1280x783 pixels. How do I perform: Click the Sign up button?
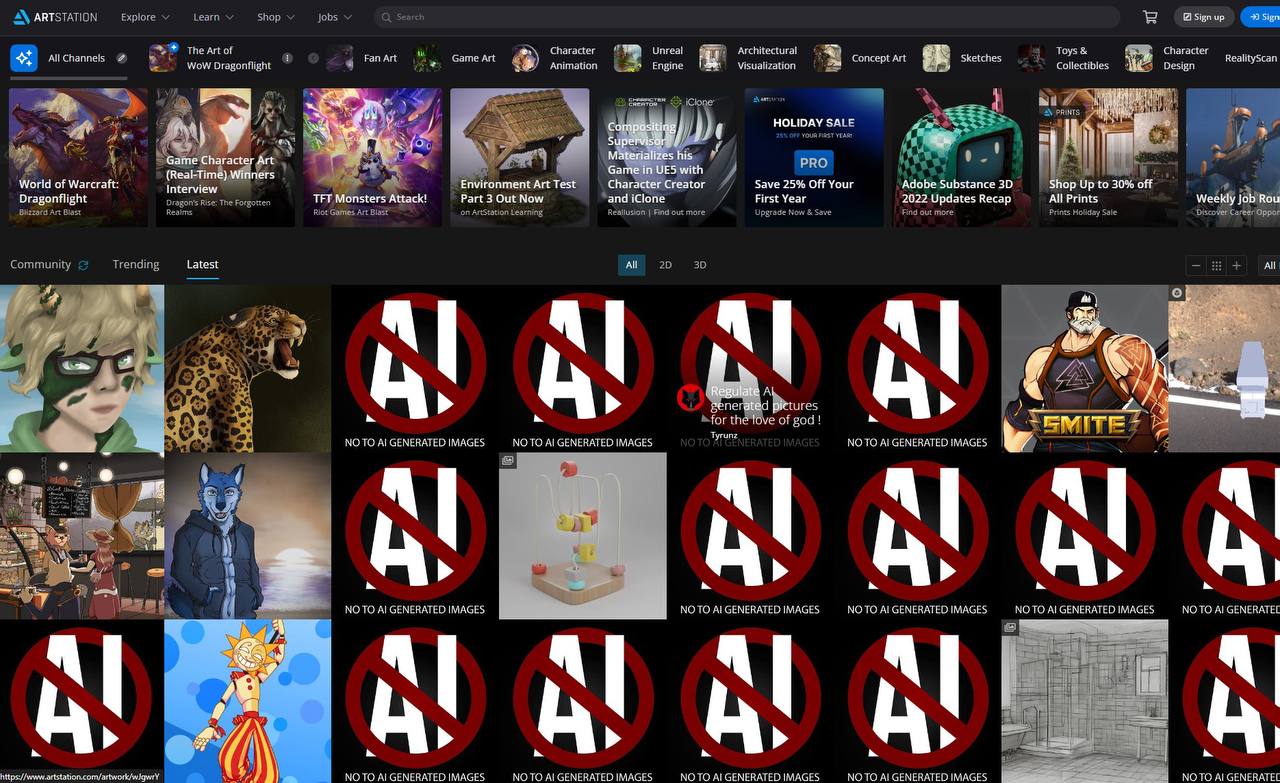click(x=1203, y=17)
